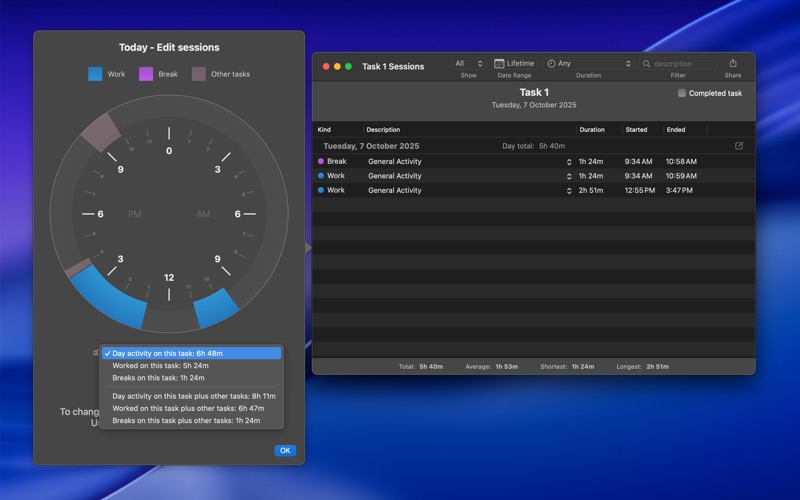Screen dimensions: 800x500
Task: Click the blue dot of 12:55 PM Work row
Action: [x=321, y=190]
